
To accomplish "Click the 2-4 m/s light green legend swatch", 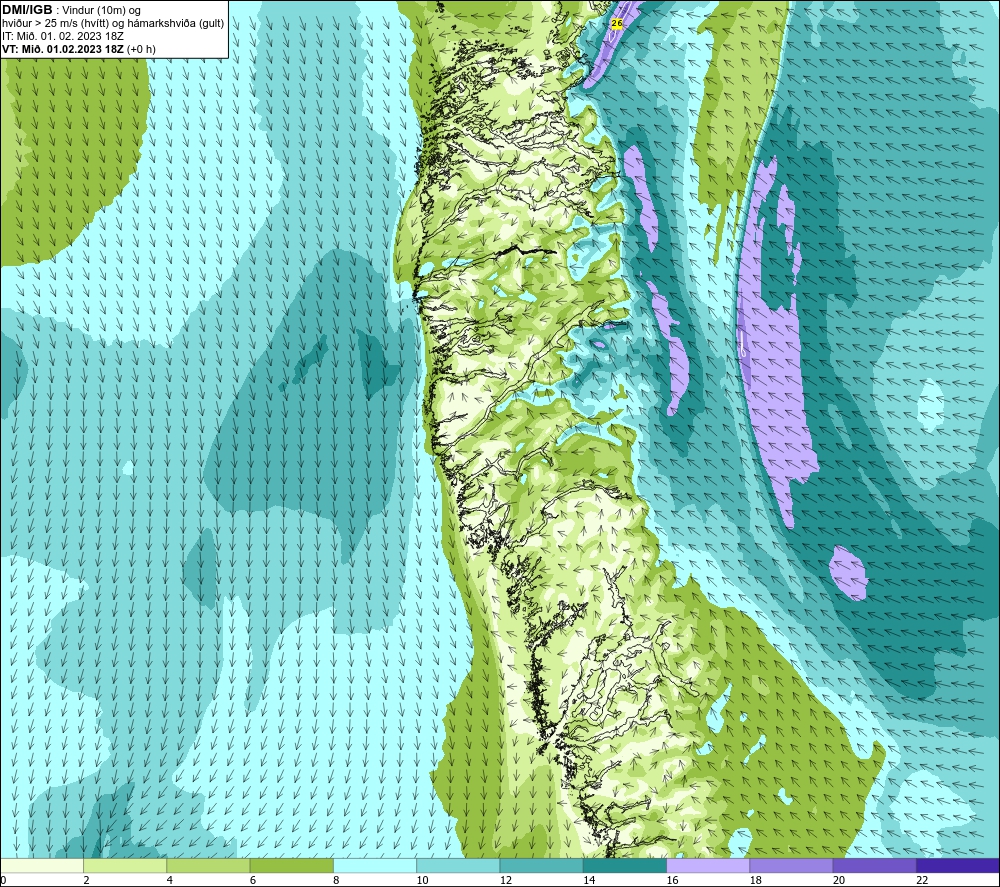I will click(125, 865).
